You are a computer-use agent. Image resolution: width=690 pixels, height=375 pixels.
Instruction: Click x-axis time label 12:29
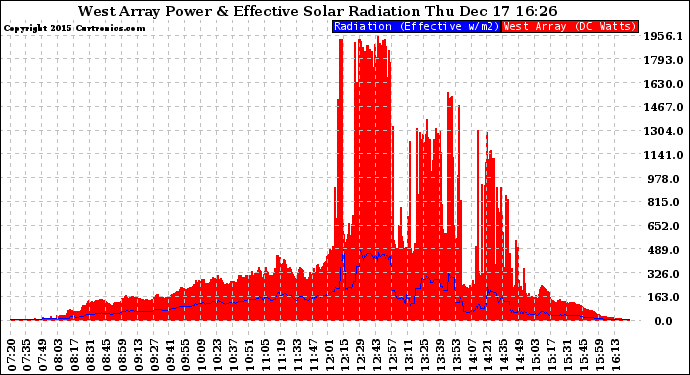pos(361,355)
